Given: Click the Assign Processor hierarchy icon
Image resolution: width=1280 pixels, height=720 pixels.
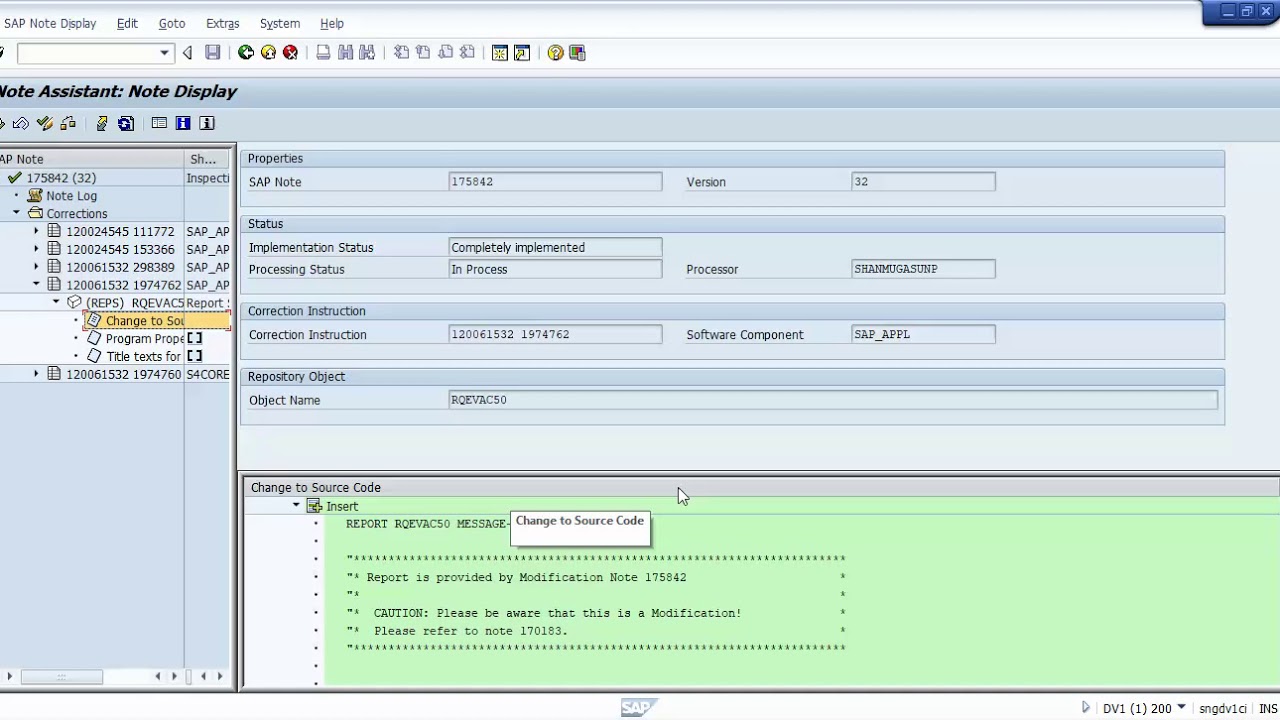Looking at the screenshot, I should click(x=68, y=123).
